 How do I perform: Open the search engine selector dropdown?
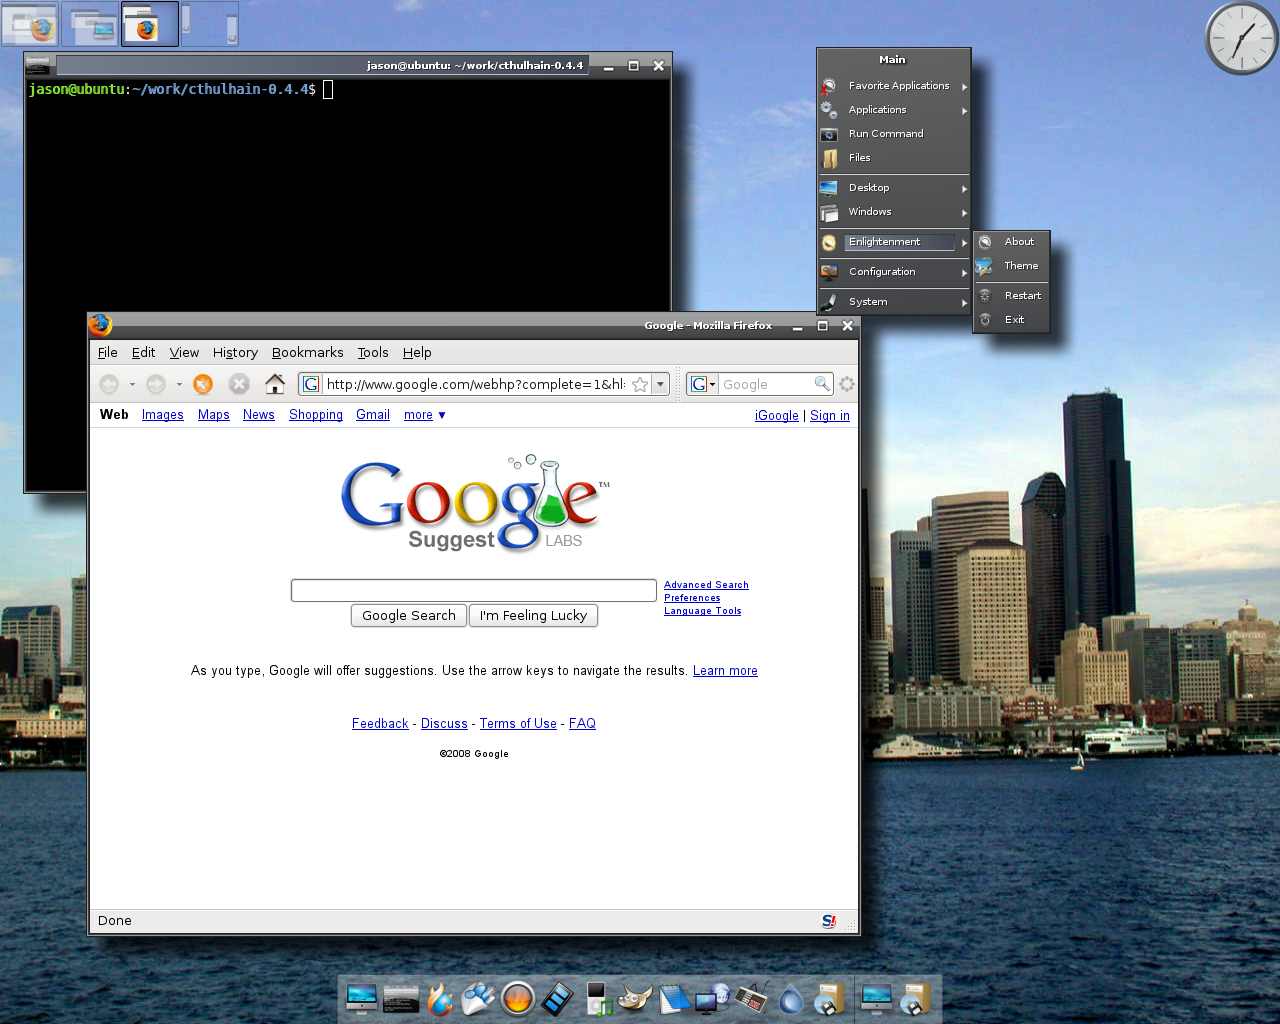703,384
